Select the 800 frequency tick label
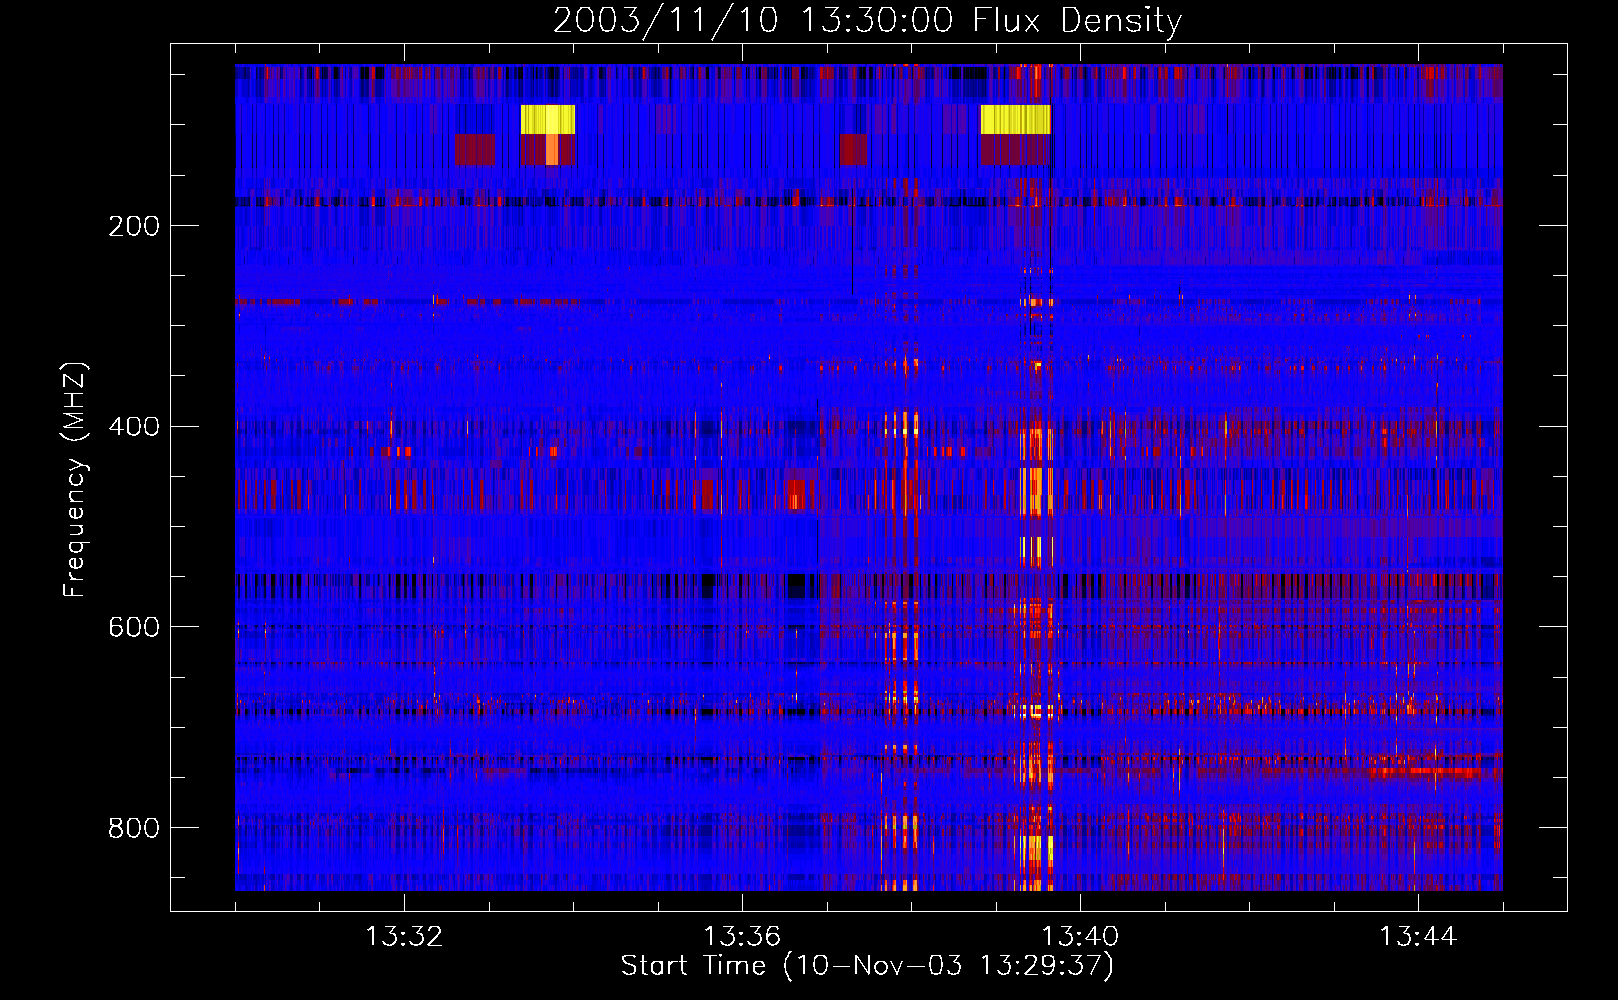This screenshot has height=1000, width=1618. (134, 828)
